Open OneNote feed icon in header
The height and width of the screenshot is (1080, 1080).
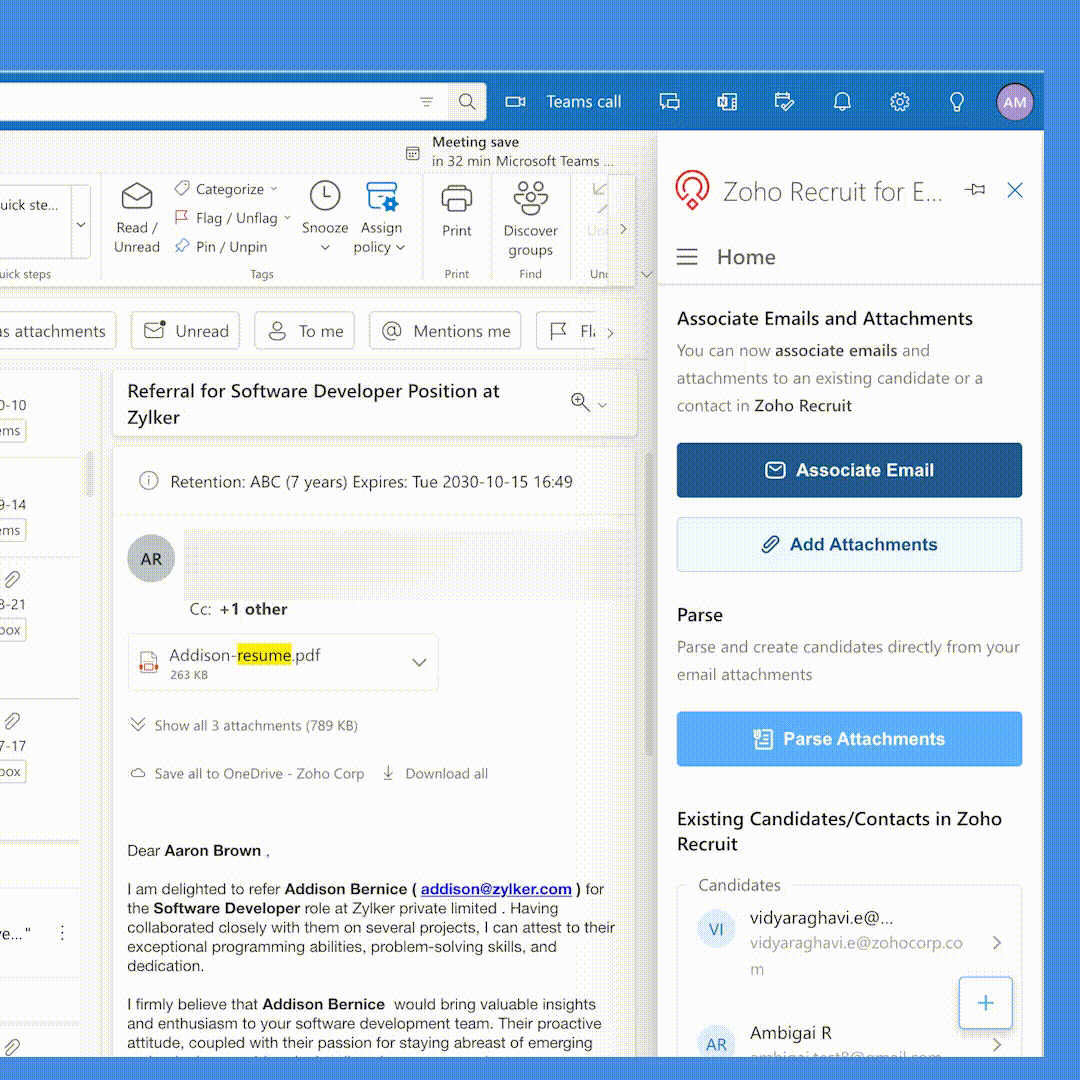[727, 102]
